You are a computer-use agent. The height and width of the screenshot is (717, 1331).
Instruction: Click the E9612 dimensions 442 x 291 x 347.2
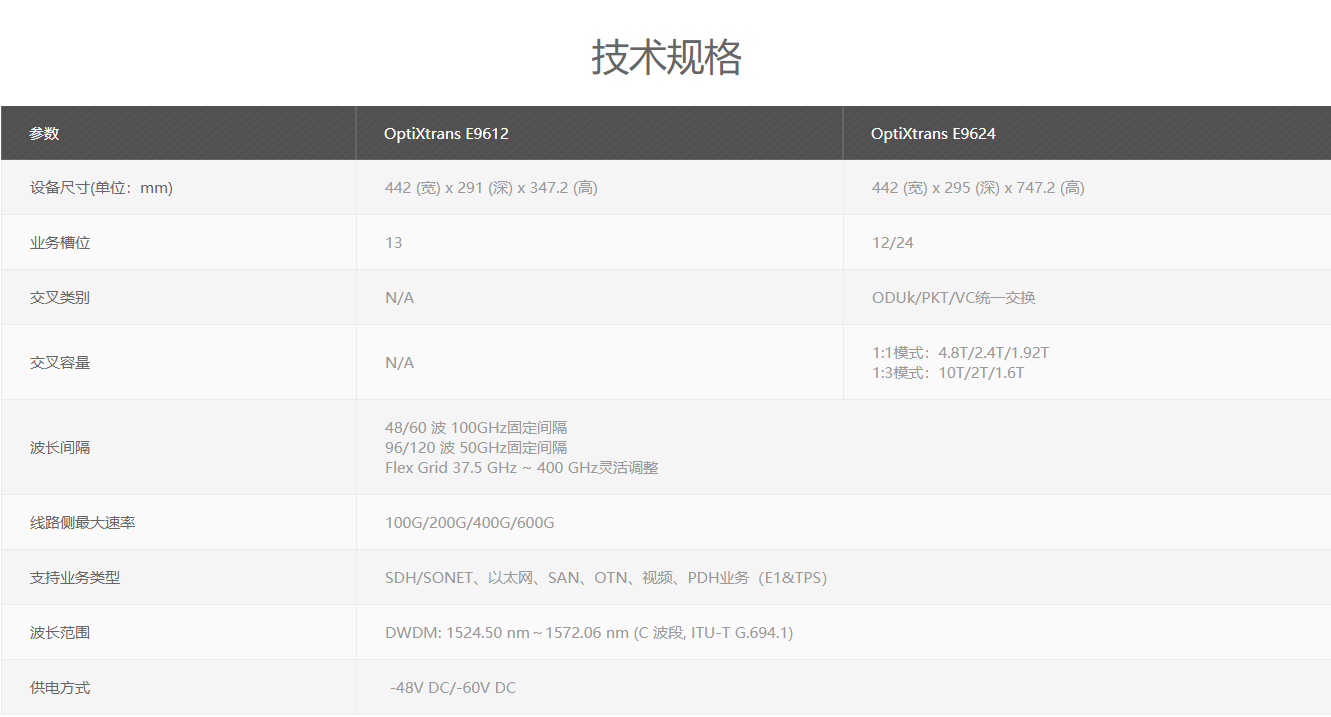coord(491,187)
